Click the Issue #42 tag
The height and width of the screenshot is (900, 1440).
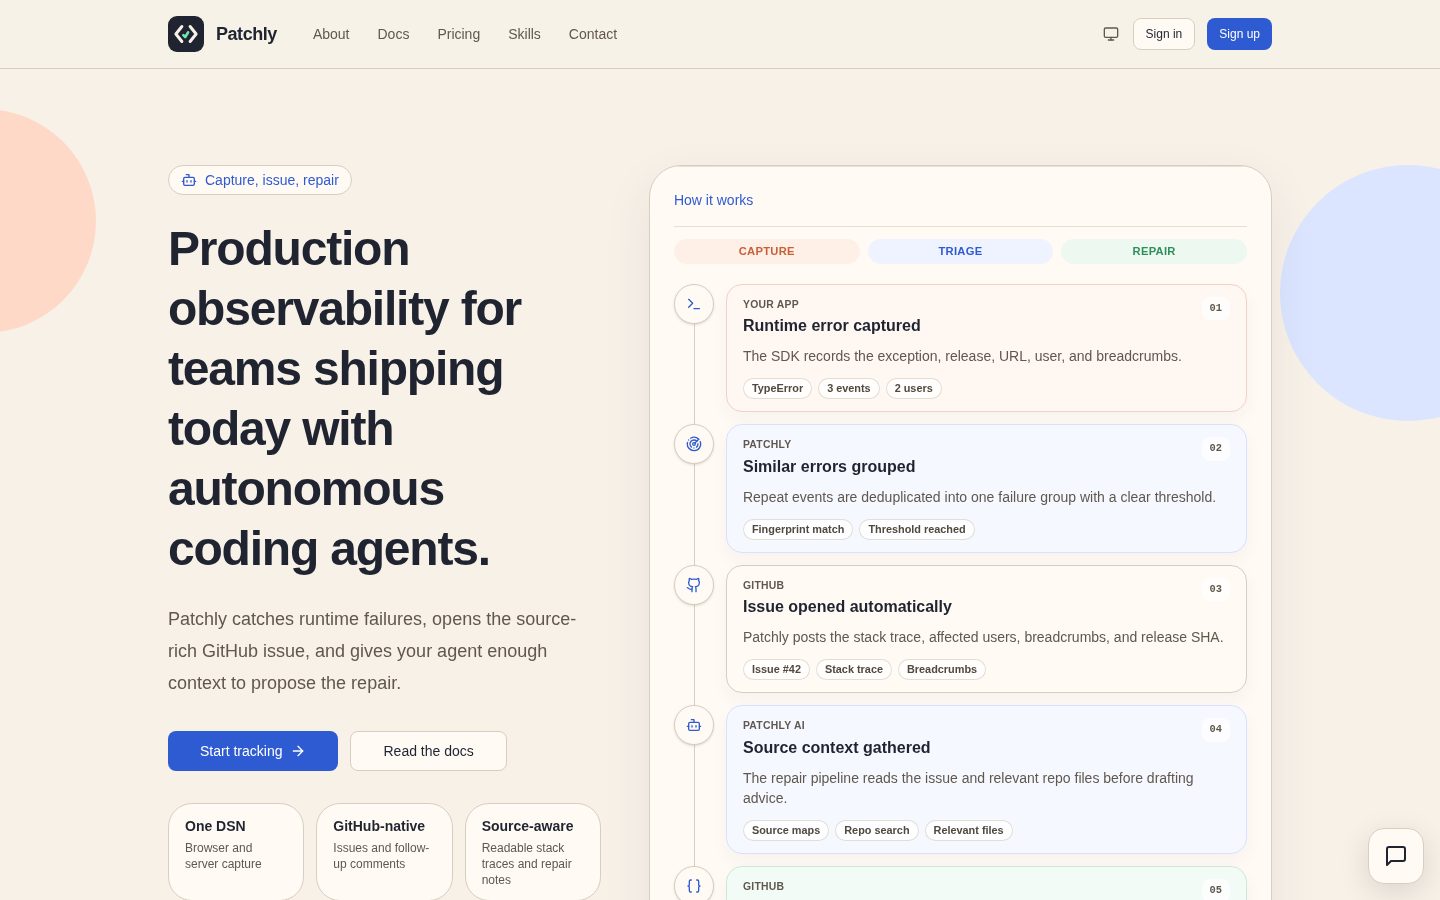(x=776, y=669)
